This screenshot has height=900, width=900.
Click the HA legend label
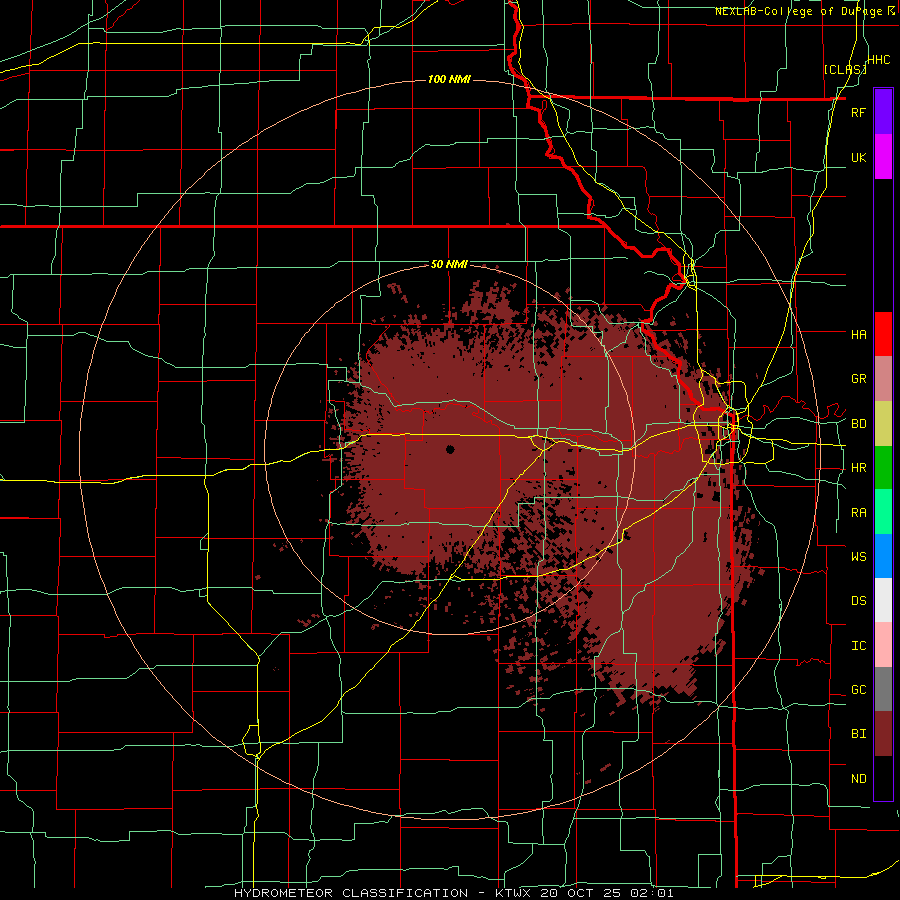click(858, 334)
